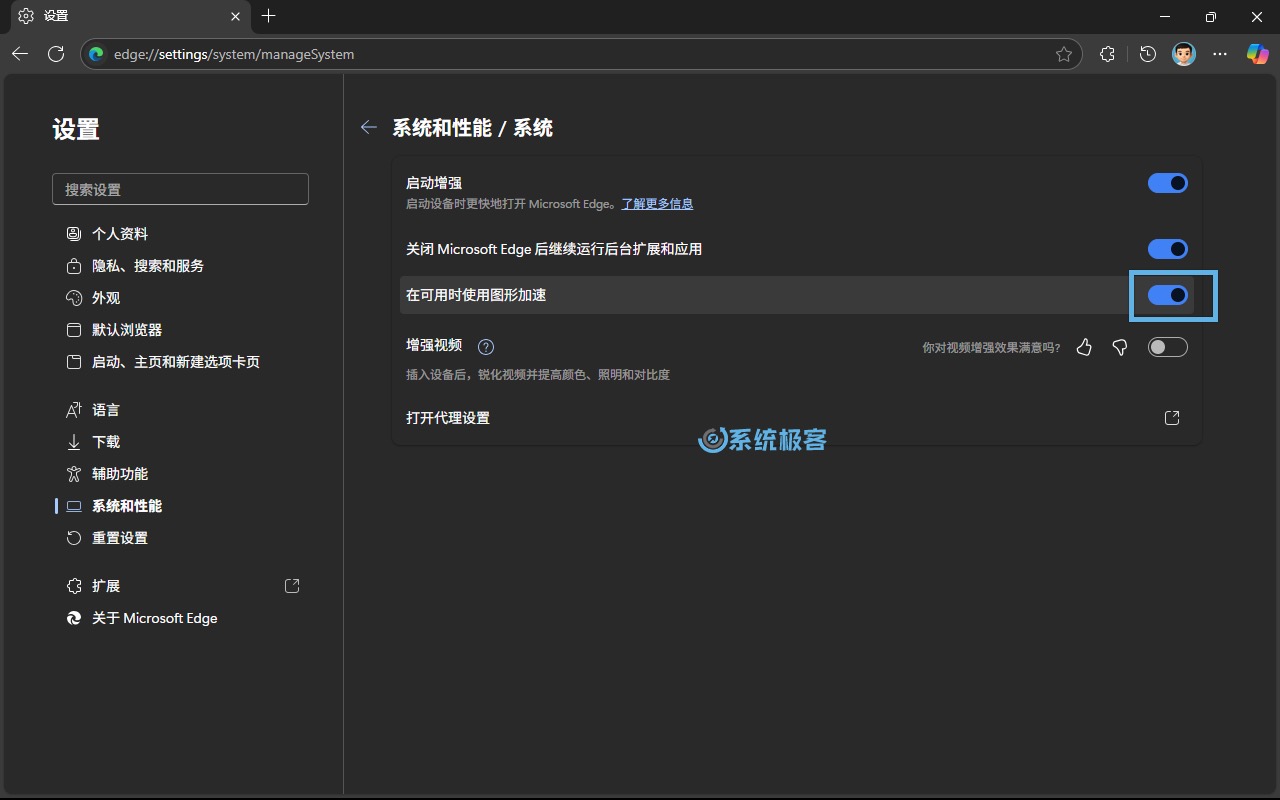
Task: Click the help question icon next to 增强视频
Action: [486, 347]
